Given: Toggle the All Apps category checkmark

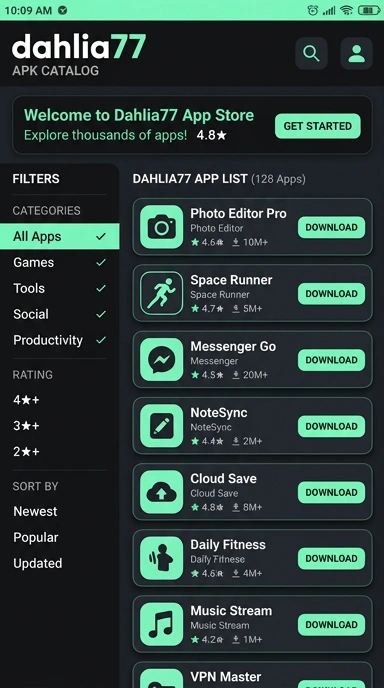Looking at the screenshot, I should [x=101, y=236].
